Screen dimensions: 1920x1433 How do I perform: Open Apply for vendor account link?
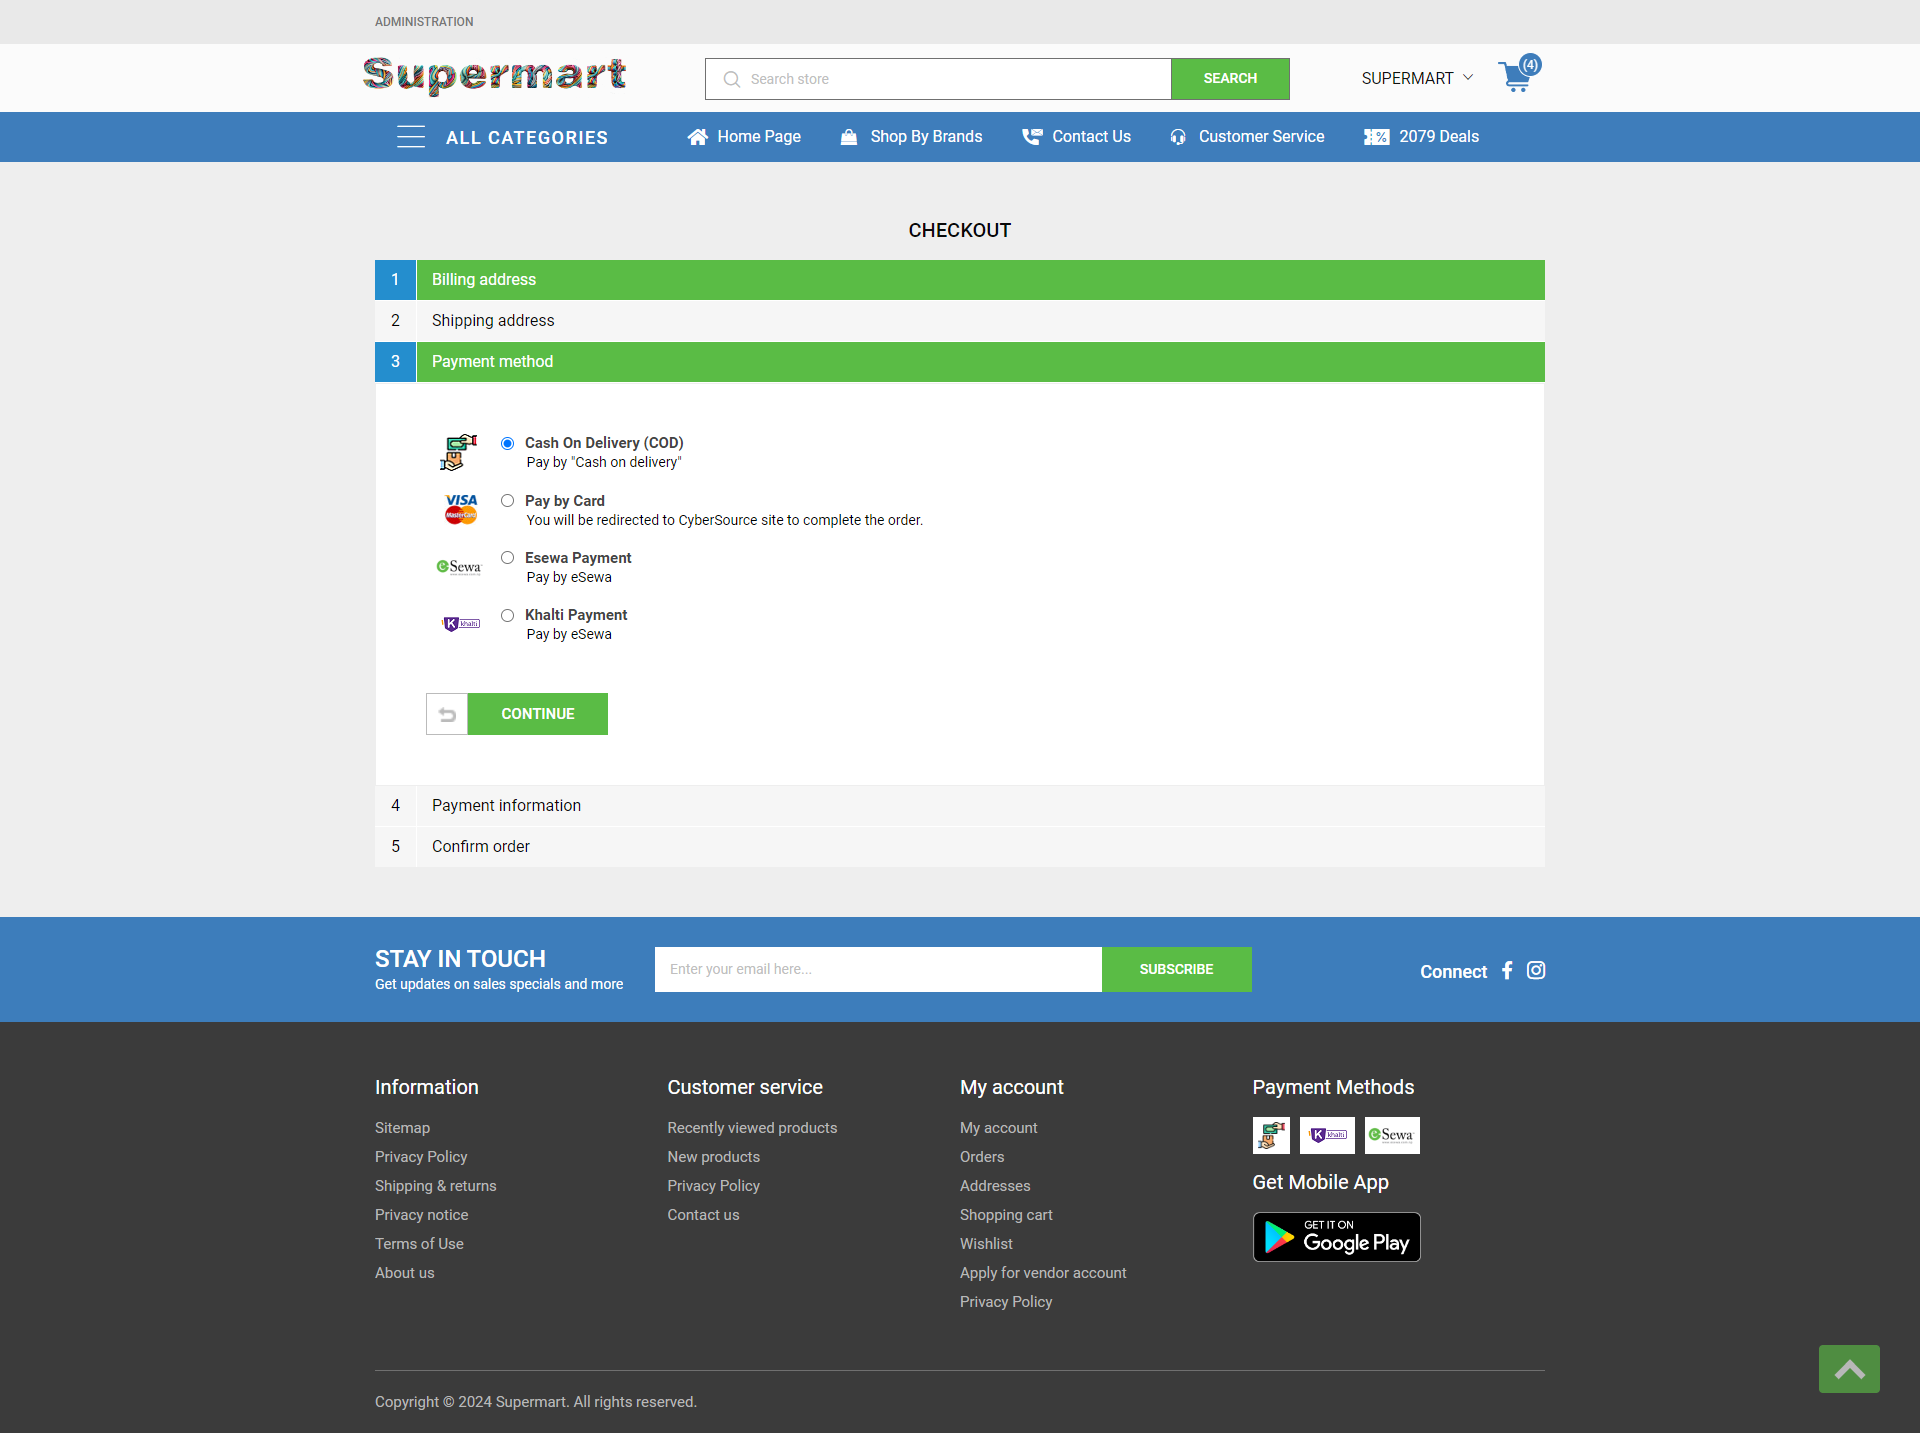pyautogui.click(x=1043, y=1273)
